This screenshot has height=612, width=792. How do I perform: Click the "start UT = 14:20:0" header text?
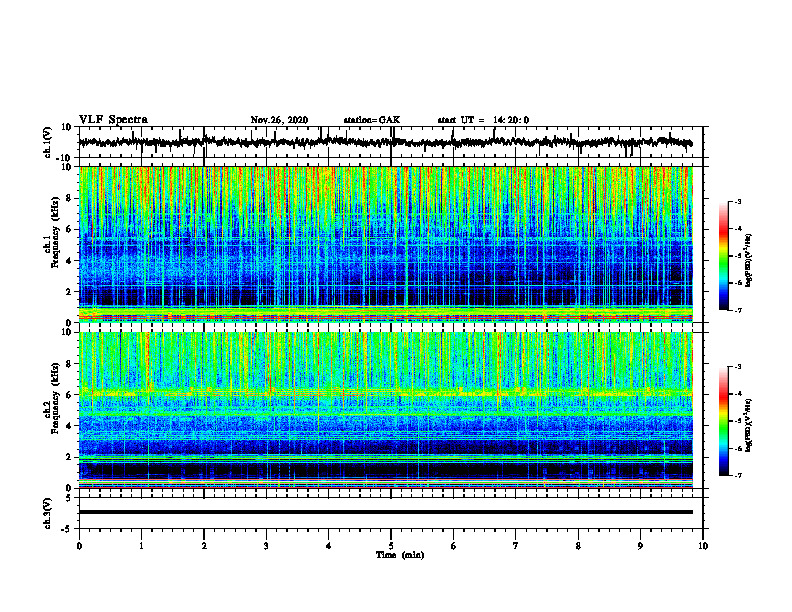tap(483, 120)
